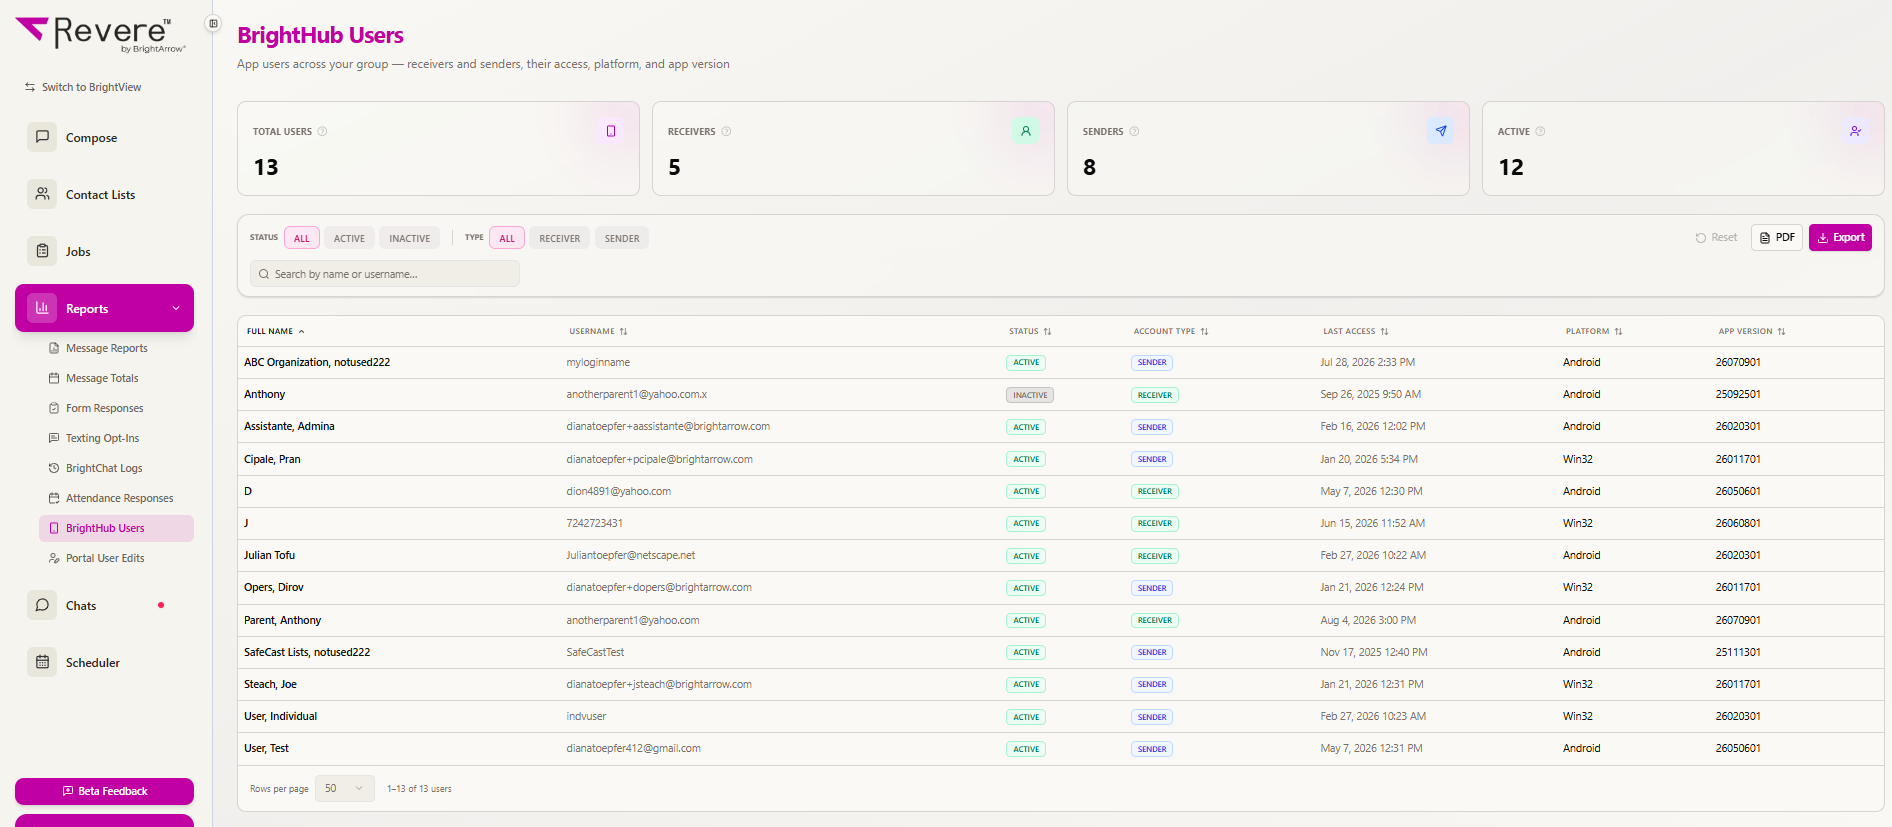This screenshot has width=1892, height=827.
Task: Click the Chats bubble icon
Action: click(42, 605)
